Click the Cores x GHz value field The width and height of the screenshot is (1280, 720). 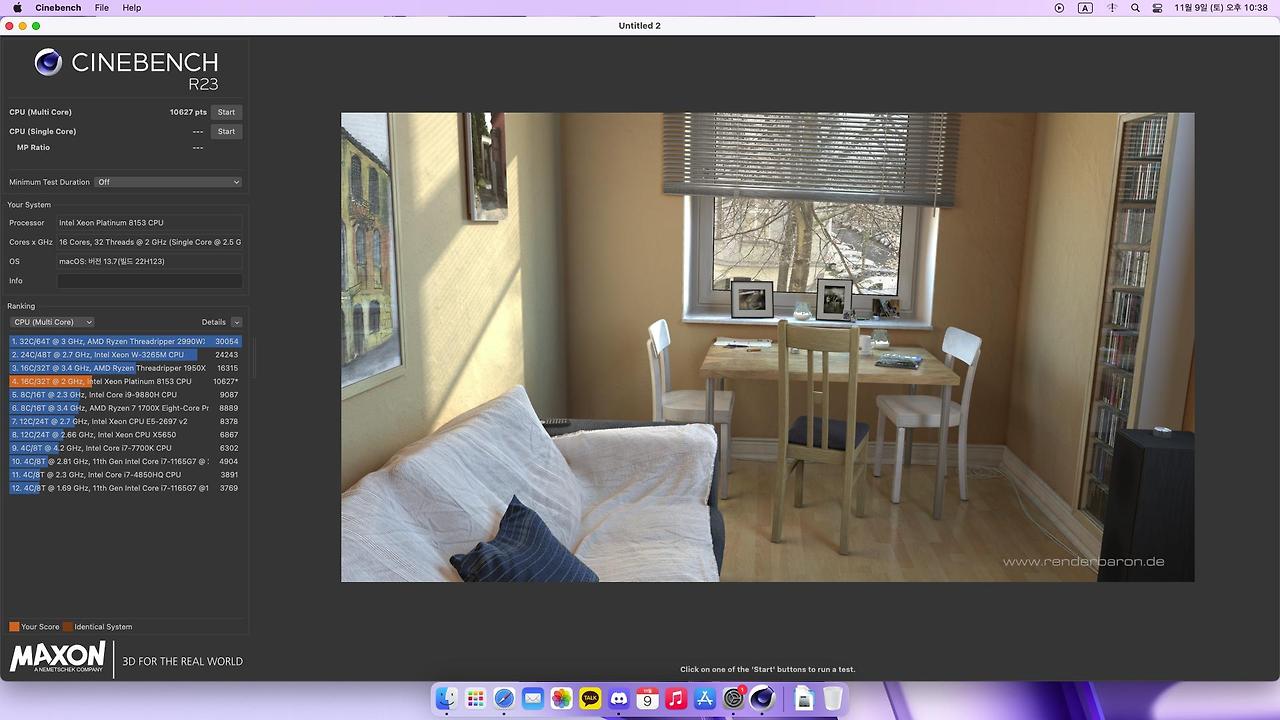tap(149, 242)
